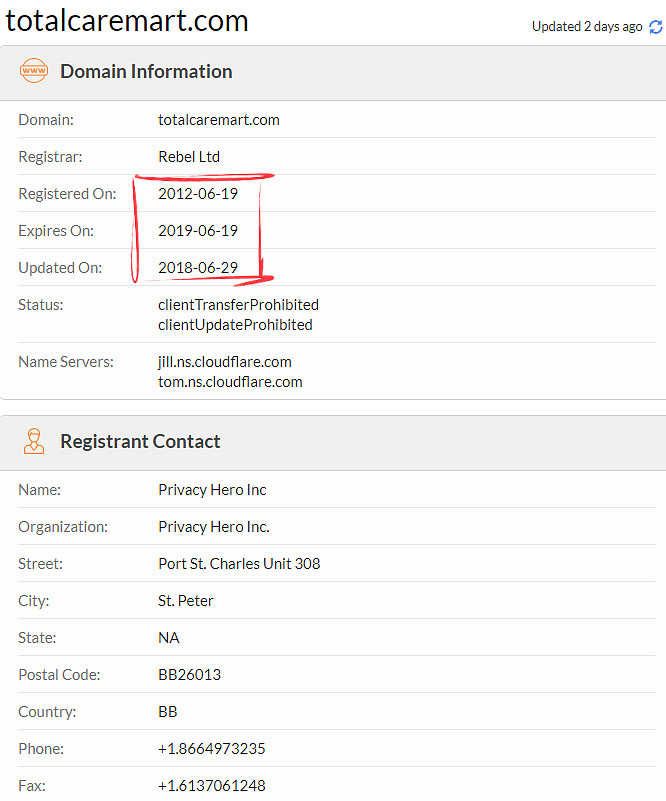Select the totalcaremart.com page title
The width and height of the screenshot is (666, 801).
[x=127, y=20]
